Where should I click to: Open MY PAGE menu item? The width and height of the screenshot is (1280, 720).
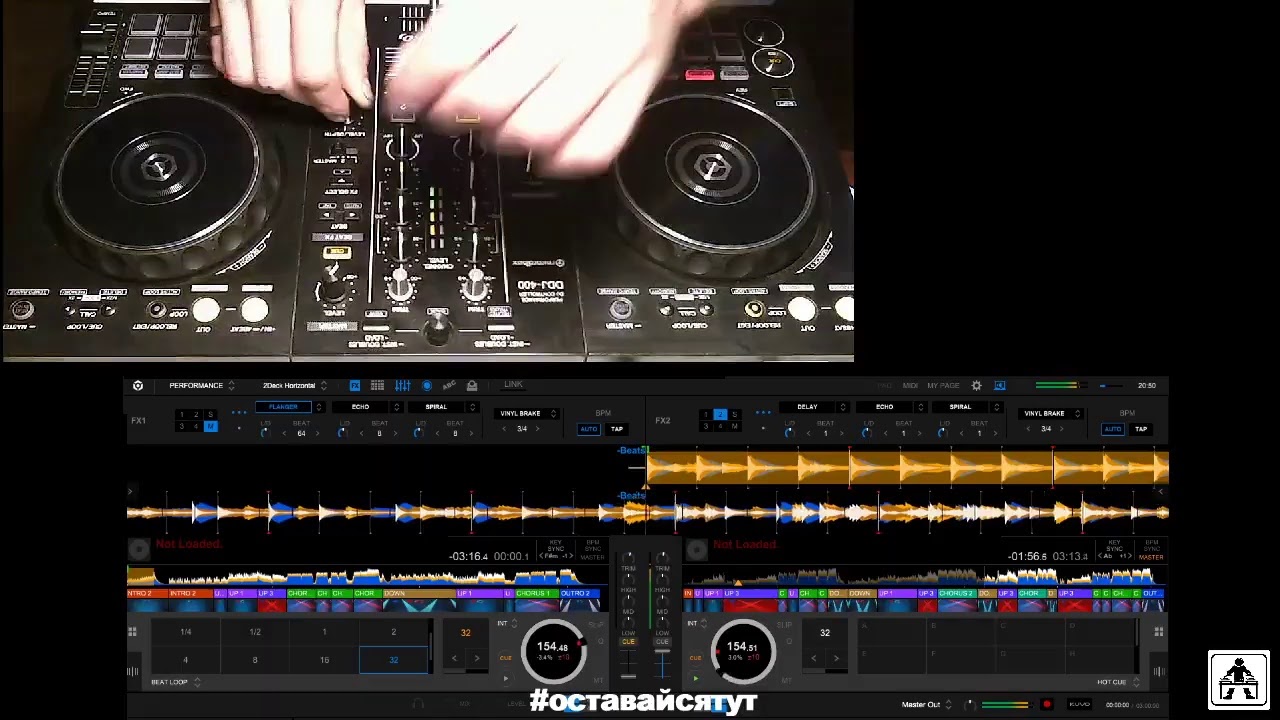pyautogui.click(x=943, y=385)
